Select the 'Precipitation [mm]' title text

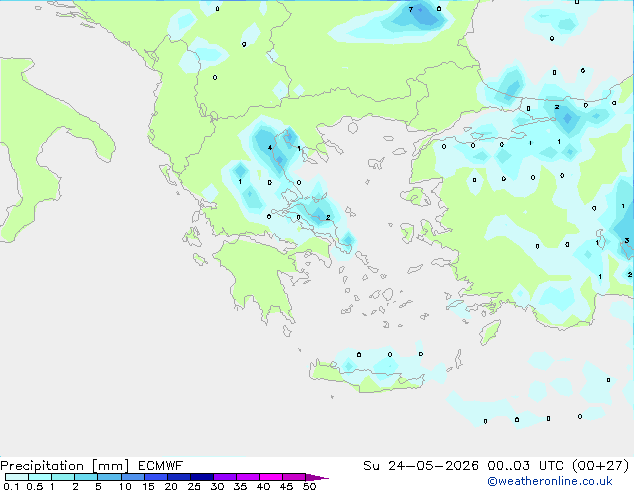click(x=65, y=466)
